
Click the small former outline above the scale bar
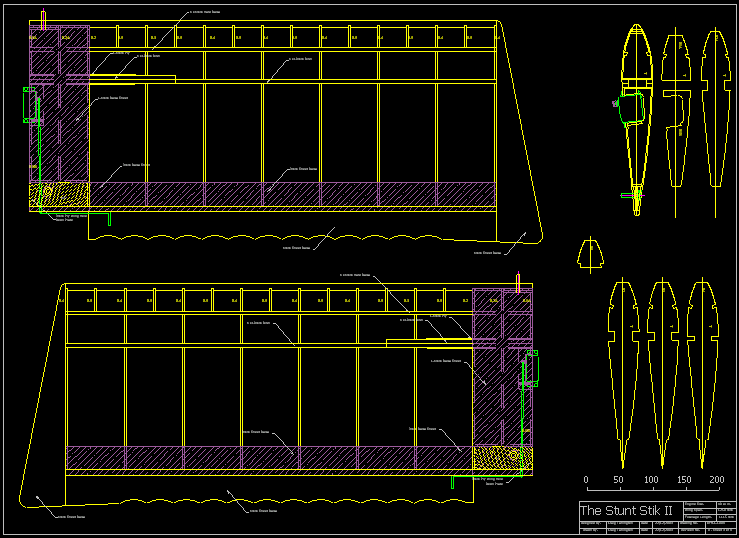(x=591, y=255)
